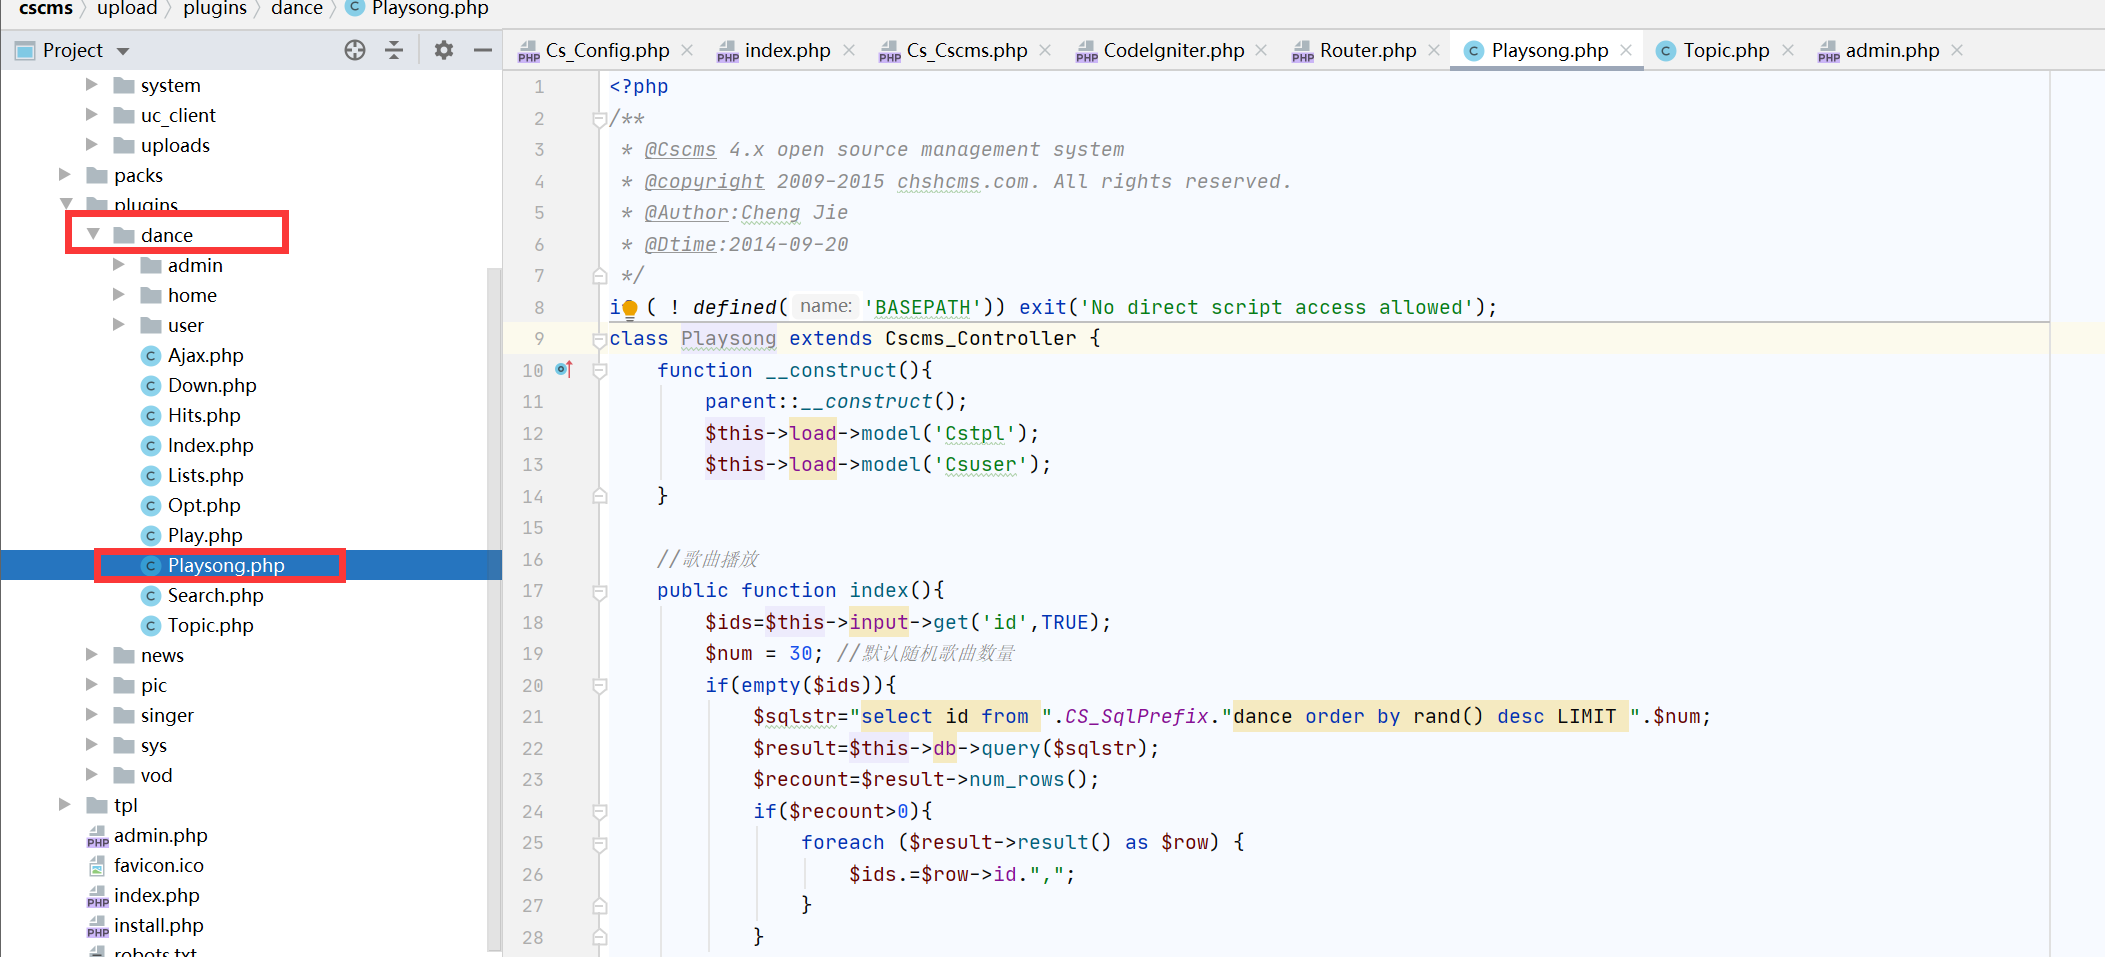
Task: Click the 'cscms' breadcrumb root
Action: tap(46, 9)
